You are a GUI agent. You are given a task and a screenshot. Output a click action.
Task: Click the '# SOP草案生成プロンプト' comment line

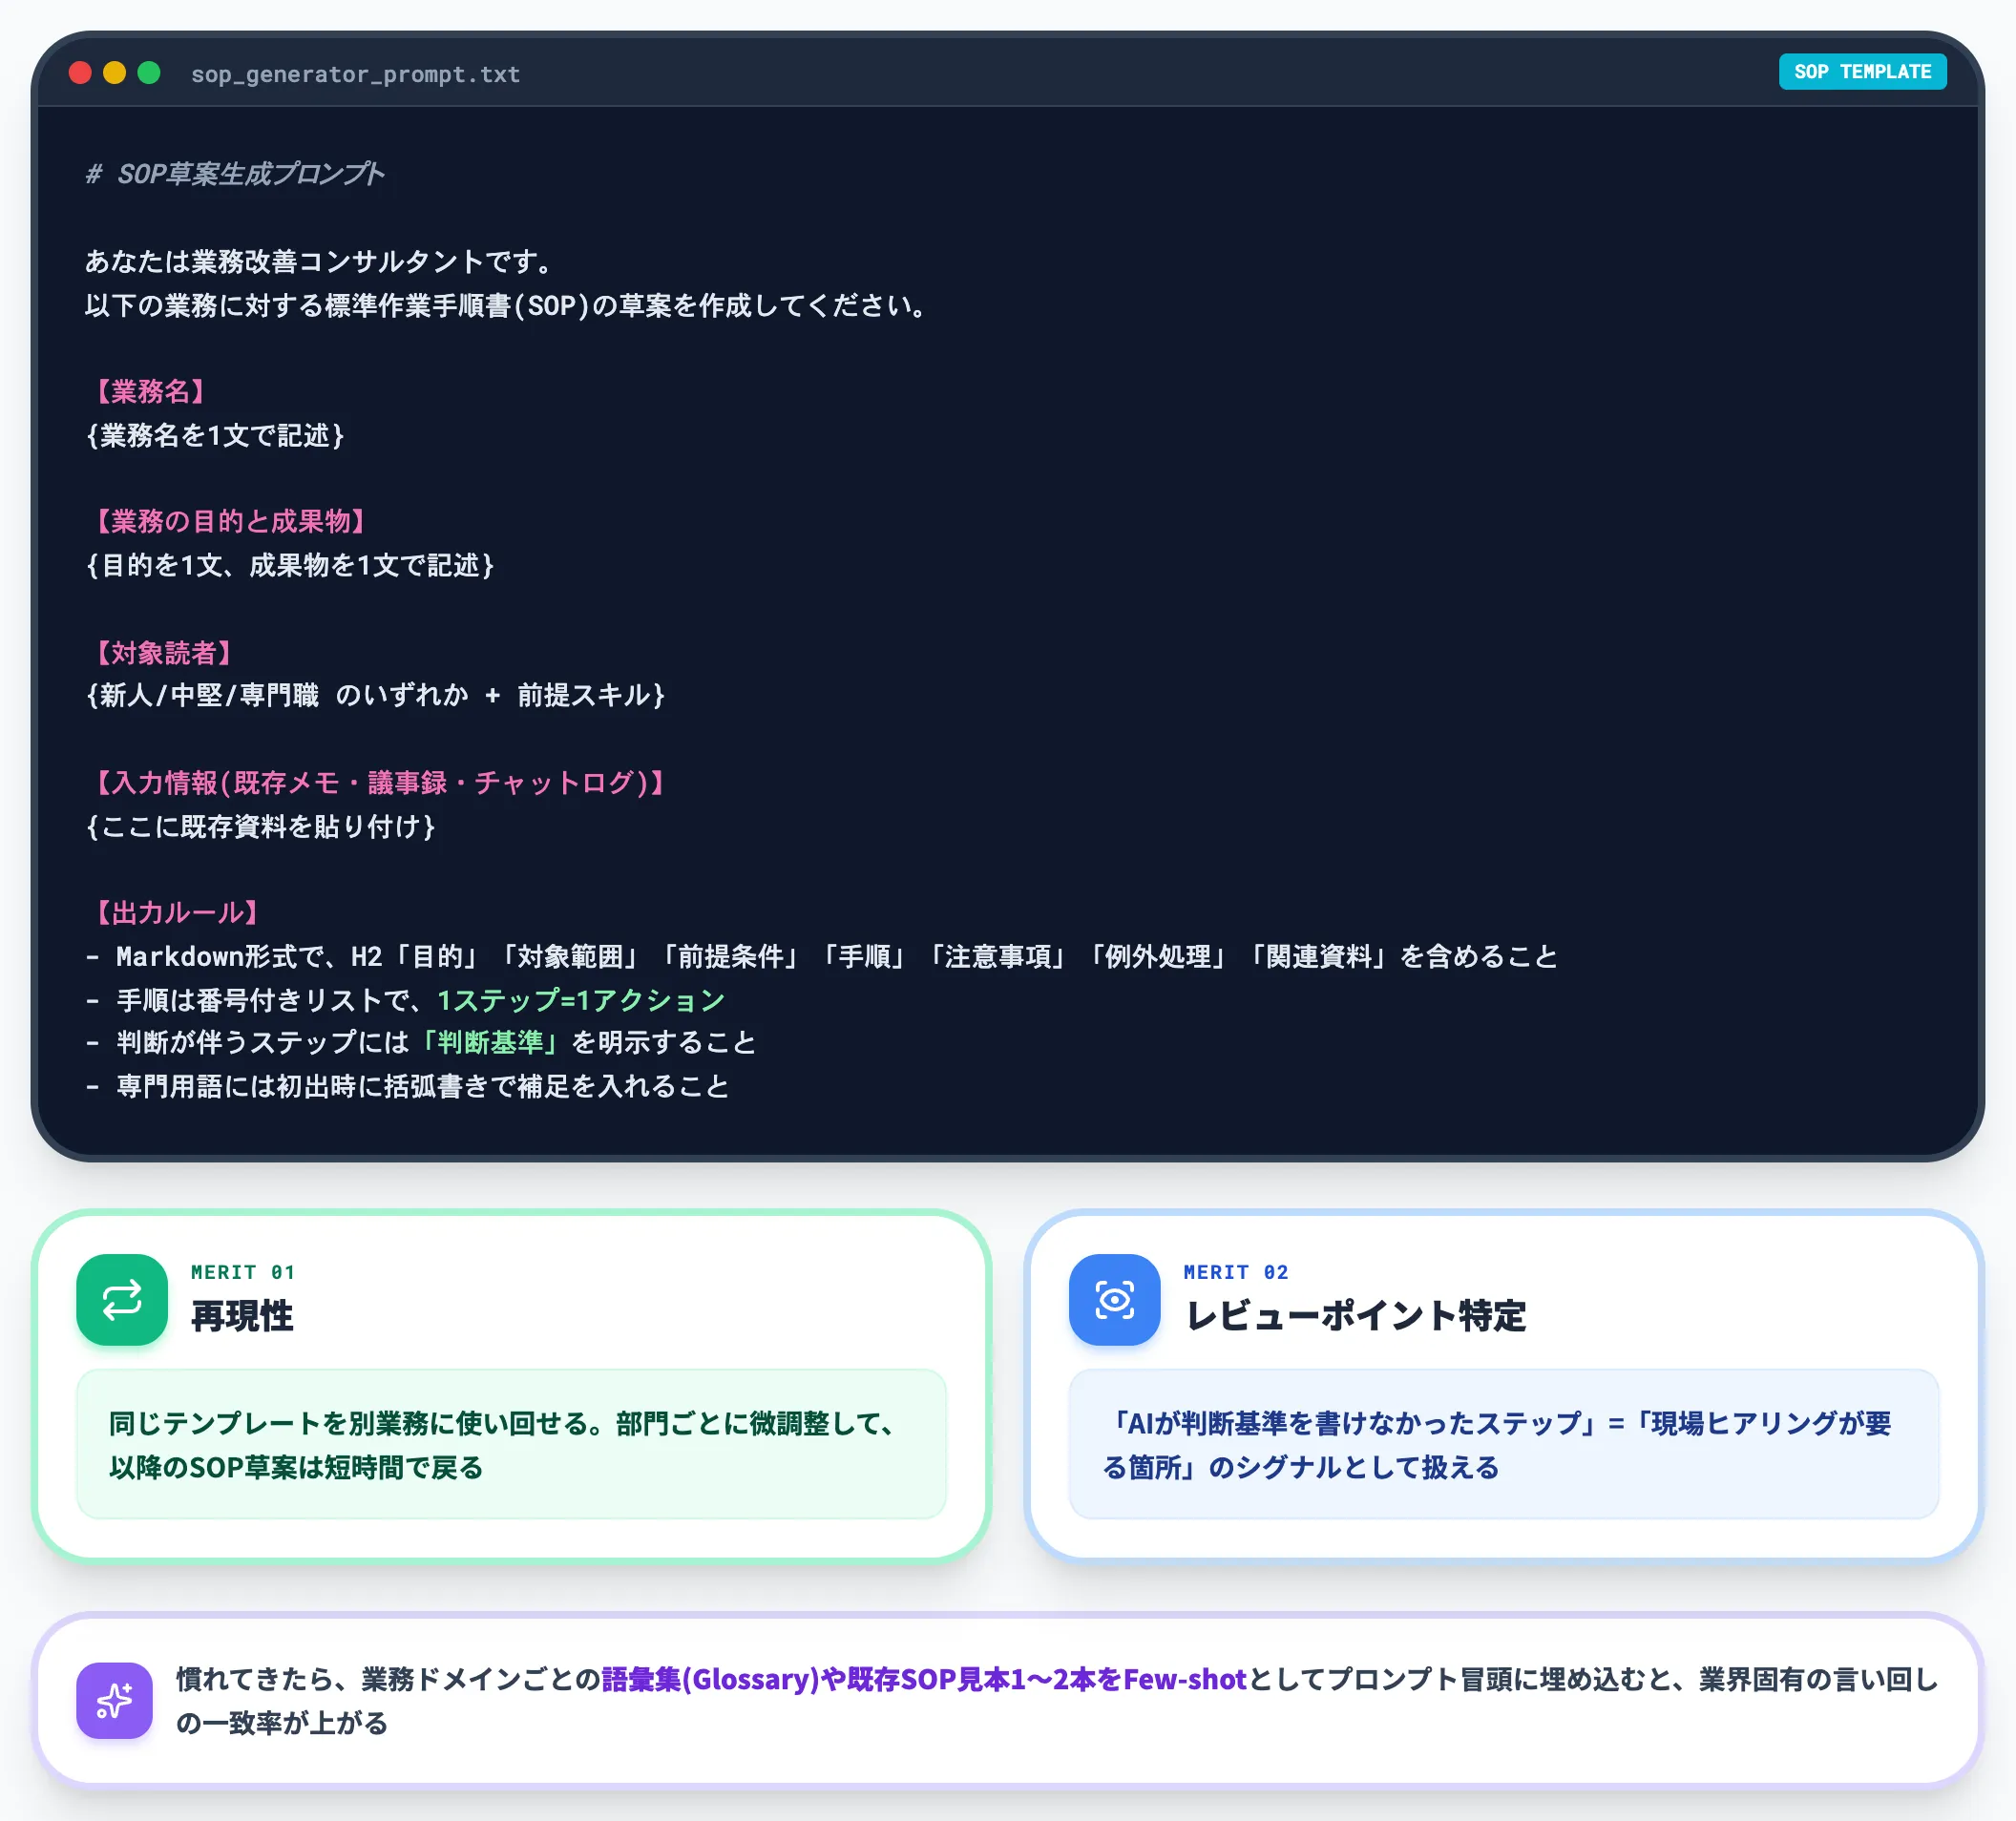pos(235,174)
